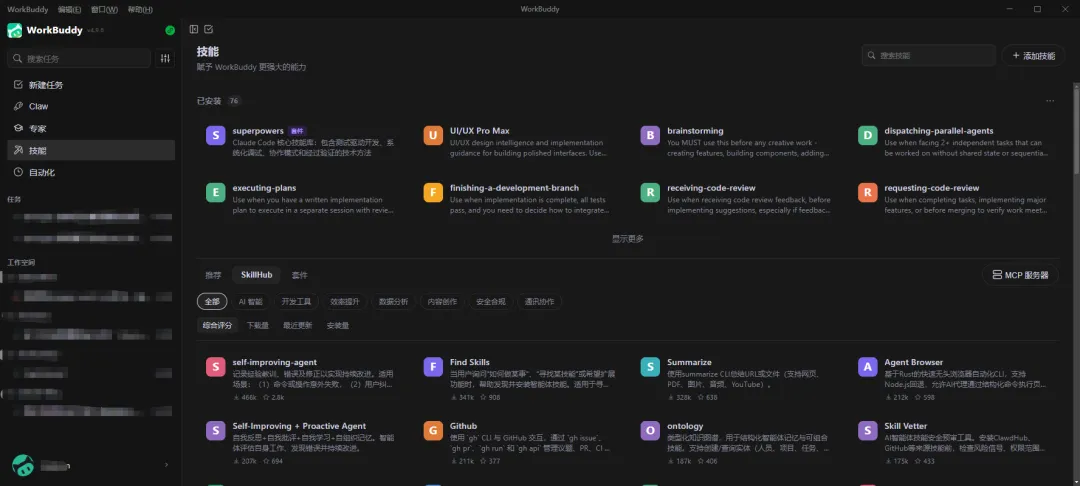
Task: Click the yellow F icon of finishing-a-development-branch
Action: [x=433, y=193]
